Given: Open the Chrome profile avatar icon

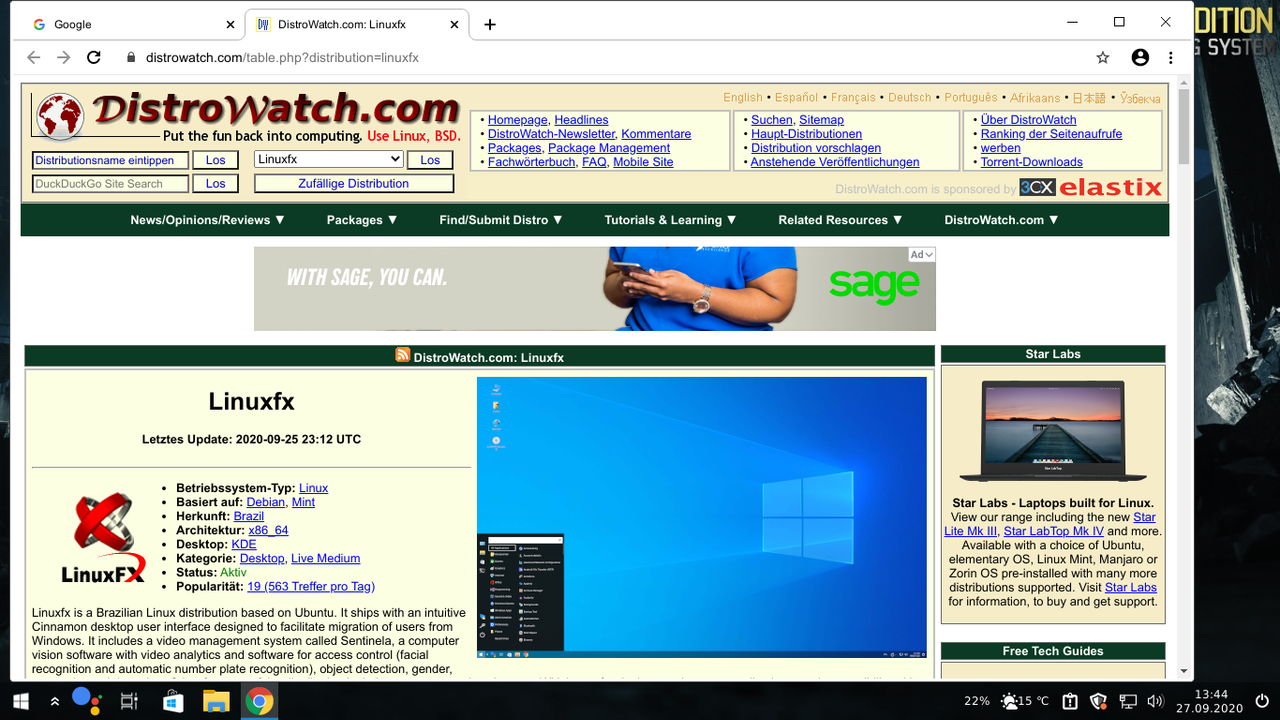Looking at the screenshot, I should pos(1140,57).
